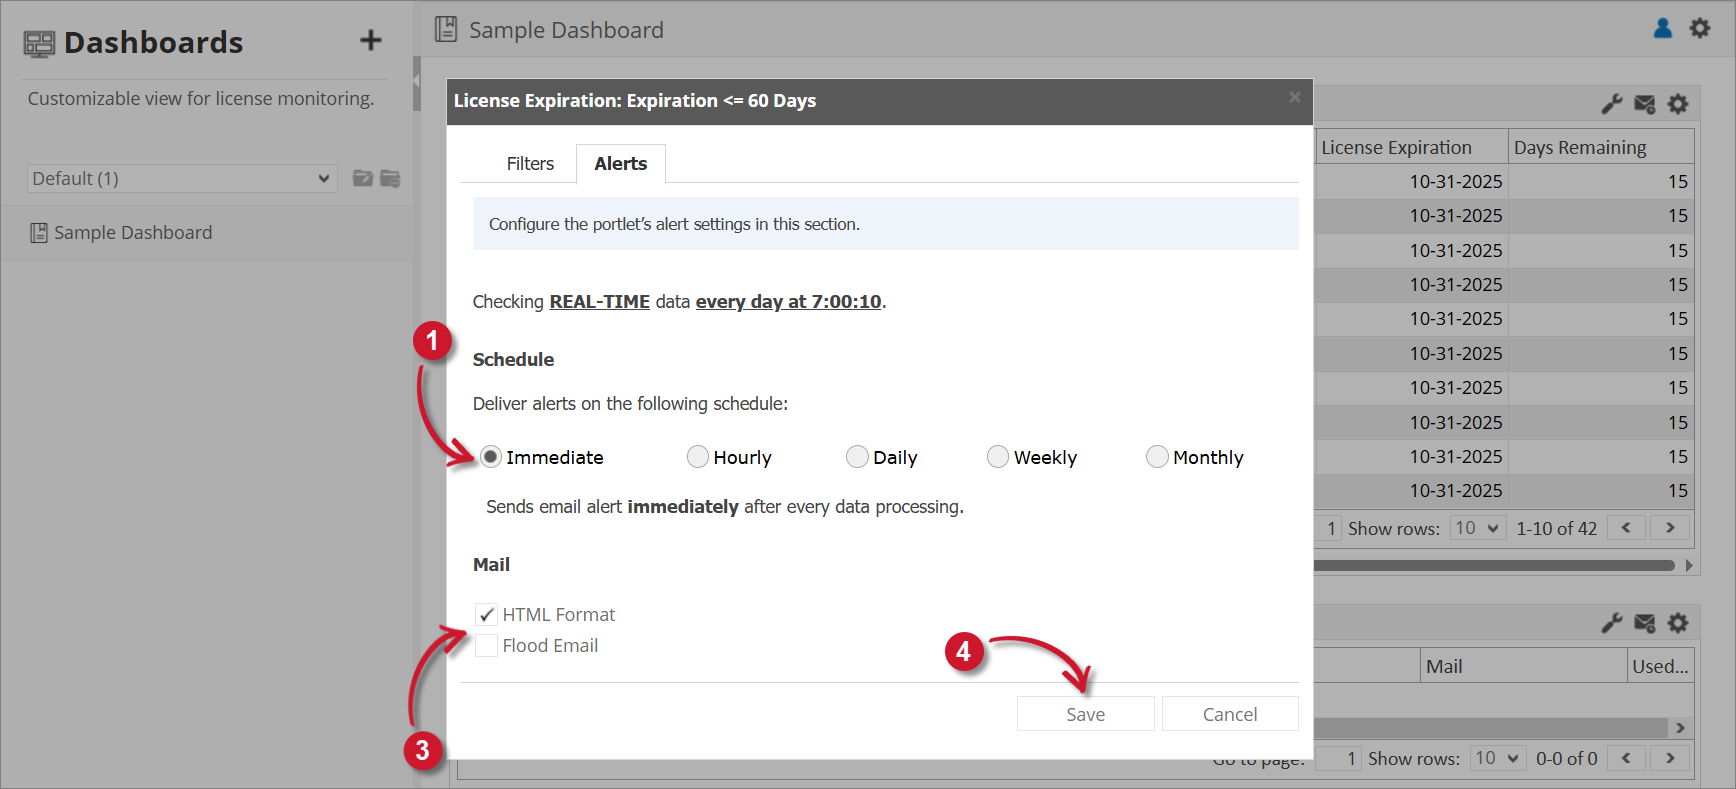
Task: Click the lower table page number field
Action: pos(1338,758)
